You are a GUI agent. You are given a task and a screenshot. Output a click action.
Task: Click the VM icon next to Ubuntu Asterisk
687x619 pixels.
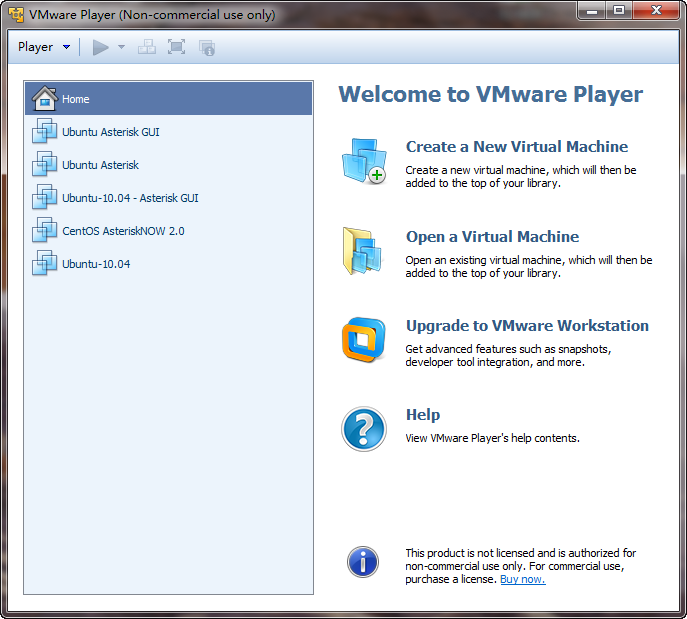click(x=44, y=164)
